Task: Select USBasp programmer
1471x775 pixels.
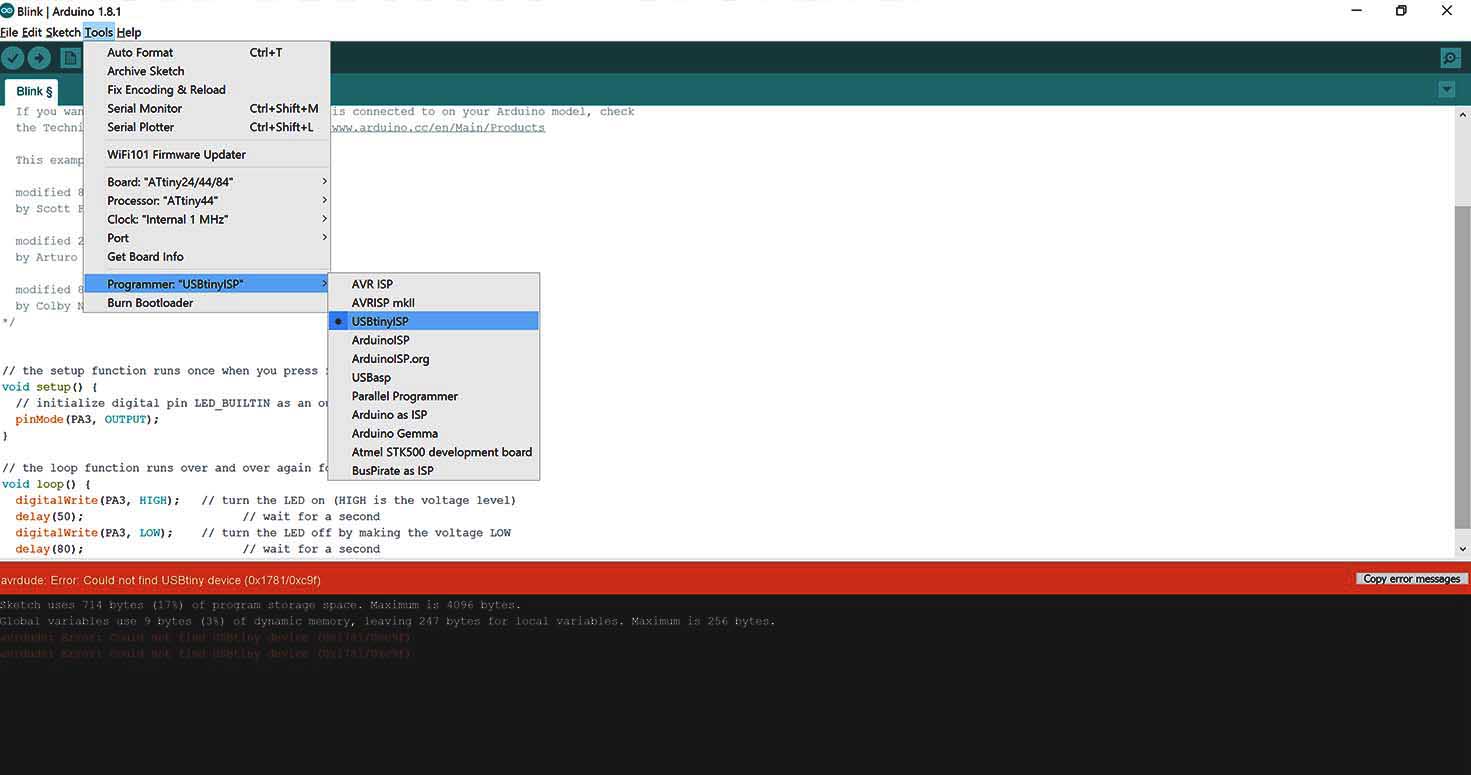Action: (433, 377)
